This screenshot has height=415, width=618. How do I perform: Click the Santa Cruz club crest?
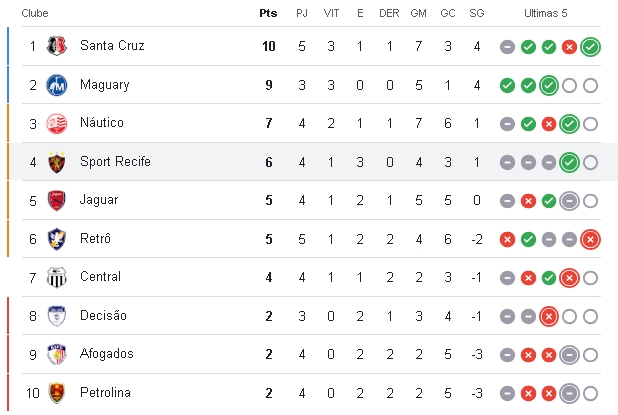(56, 46)
